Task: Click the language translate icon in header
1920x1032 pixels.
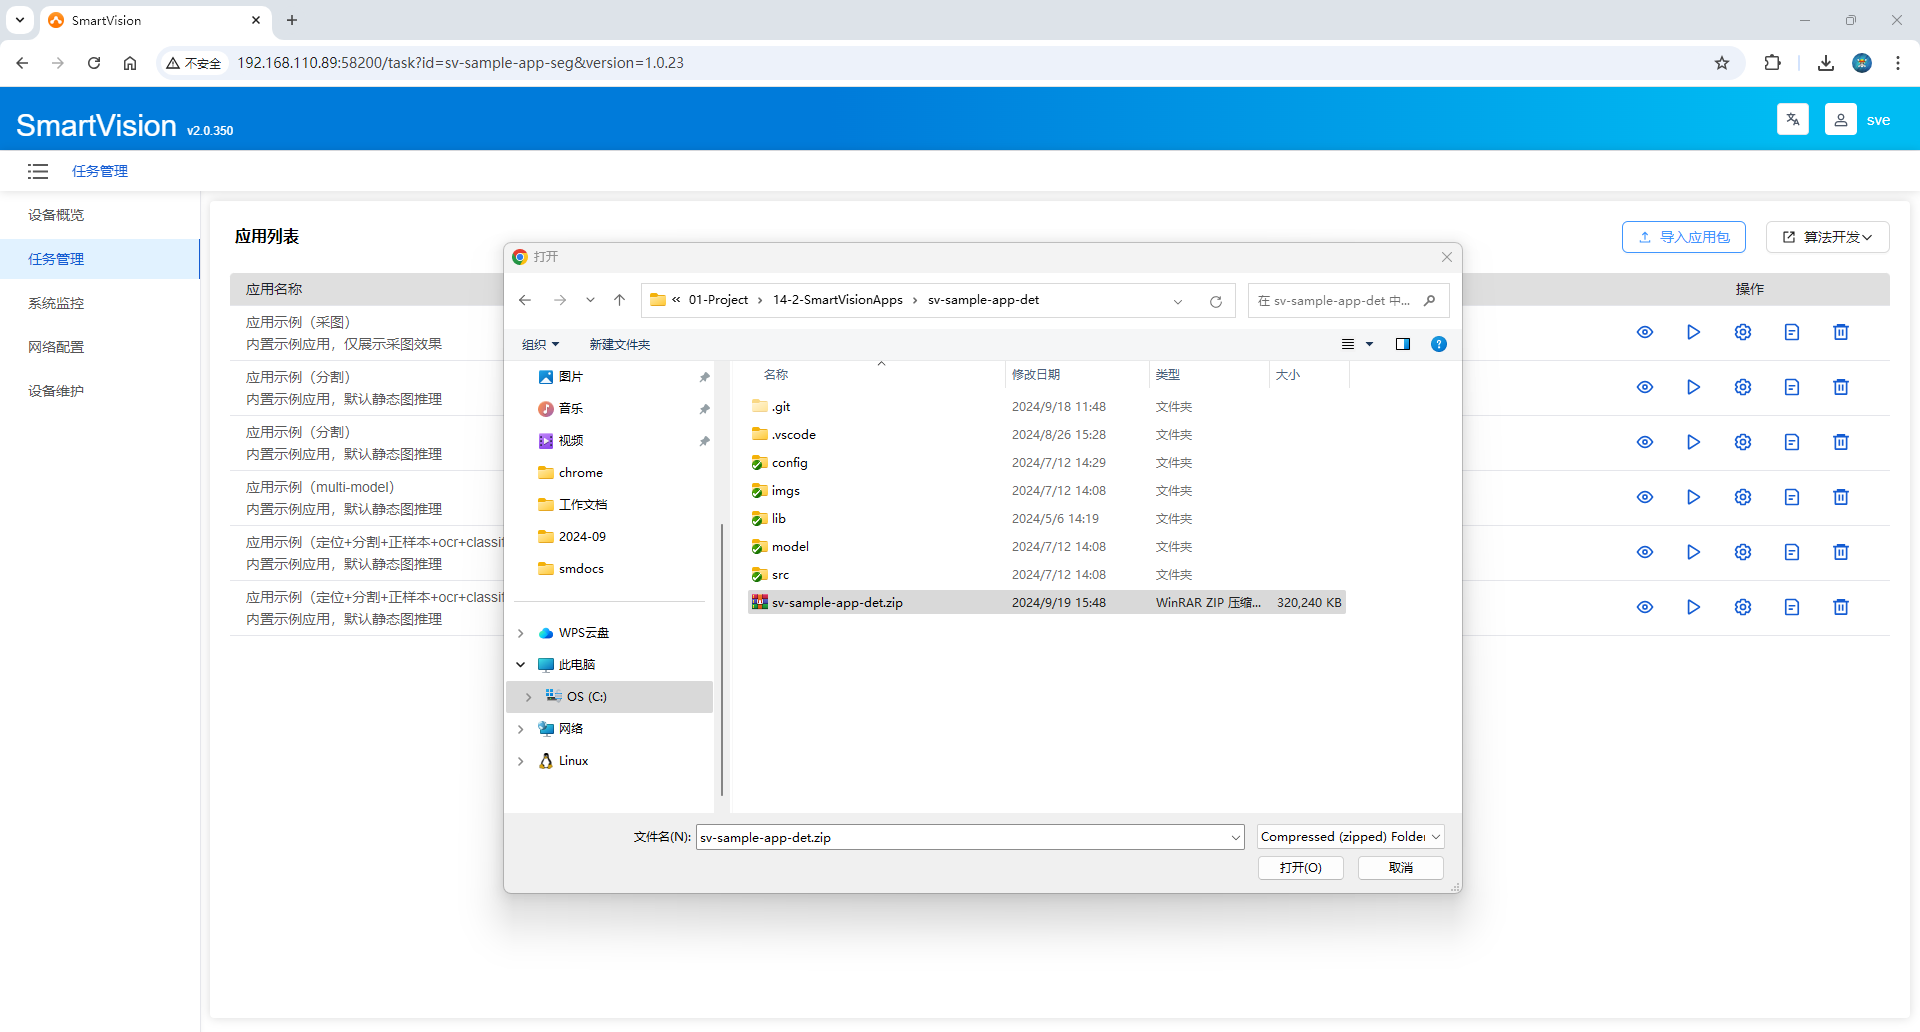Action: 1793,119
